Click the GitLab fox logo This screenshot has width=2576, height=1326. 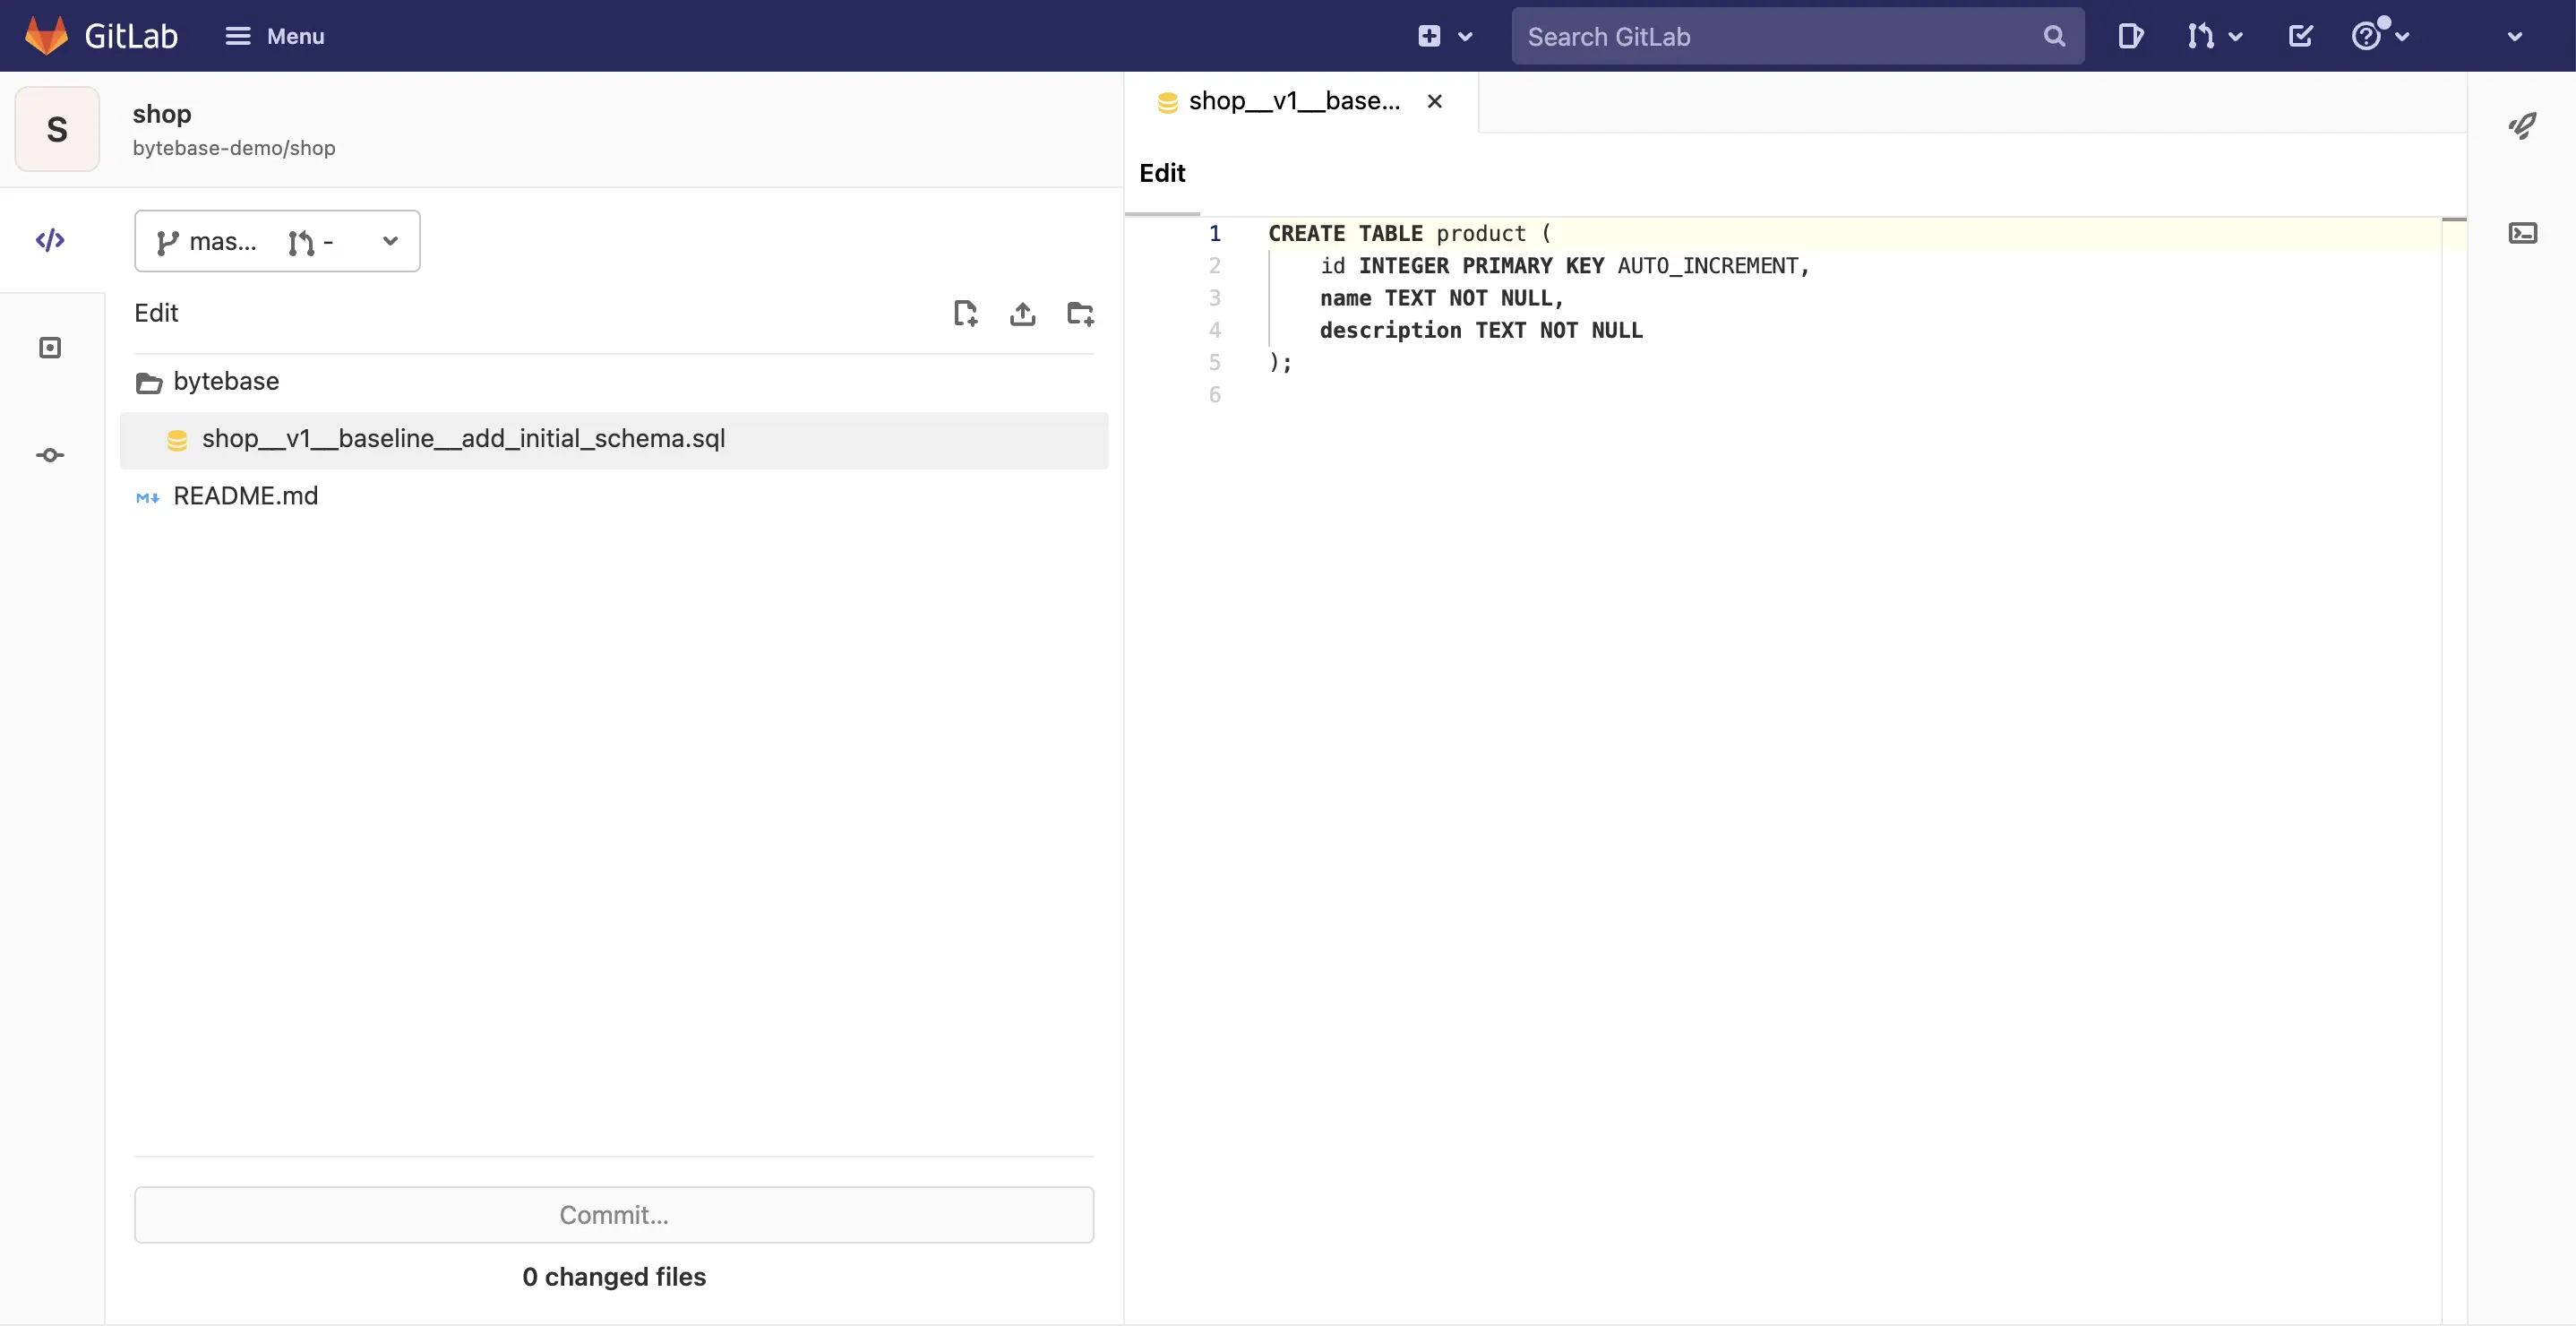point(46,36)
